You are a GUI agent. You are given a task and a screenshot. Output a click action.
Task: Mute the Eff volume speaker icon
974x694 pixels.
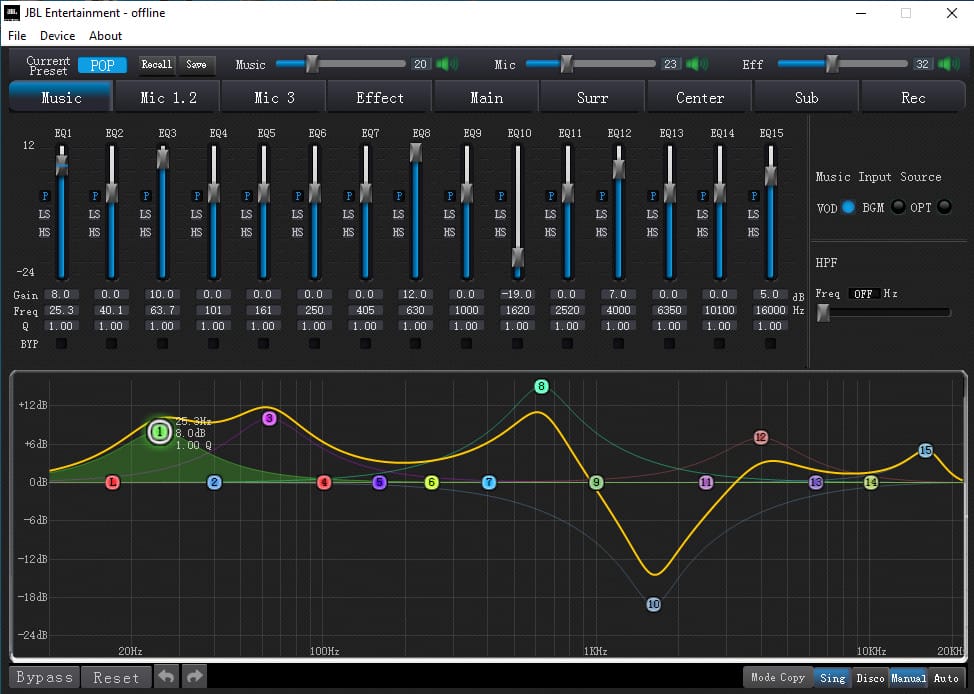click(x=949, y=64)
